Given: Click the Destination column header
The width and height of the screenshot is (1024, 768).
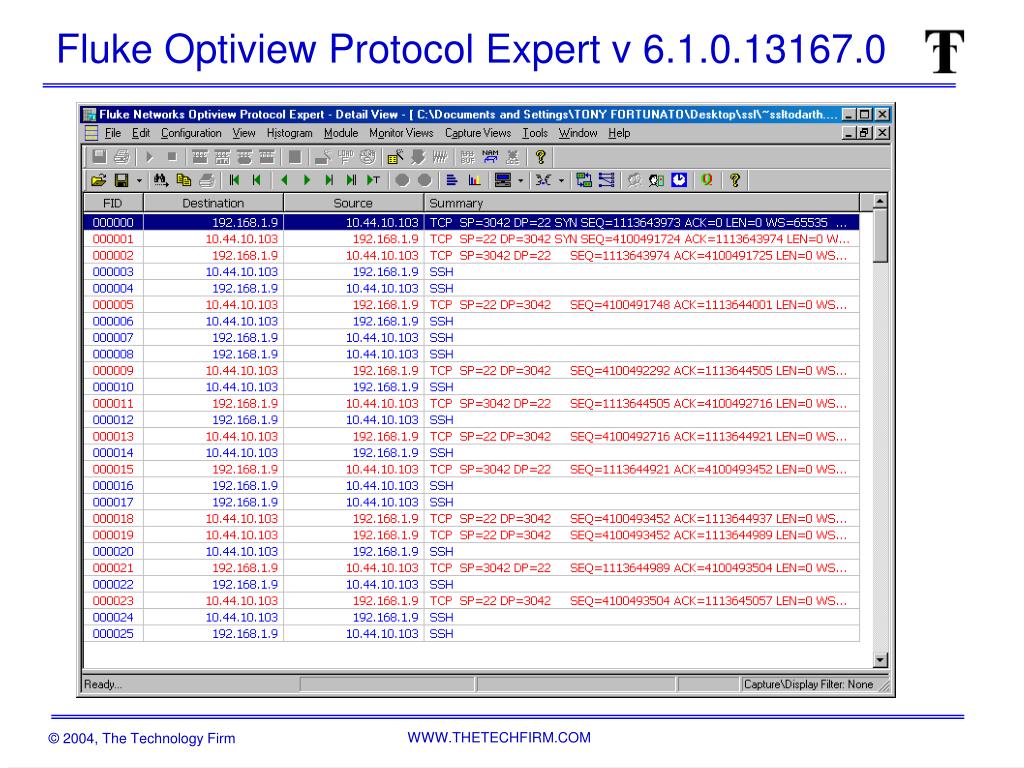Looking at the screenshot, I should coord(214,203).
